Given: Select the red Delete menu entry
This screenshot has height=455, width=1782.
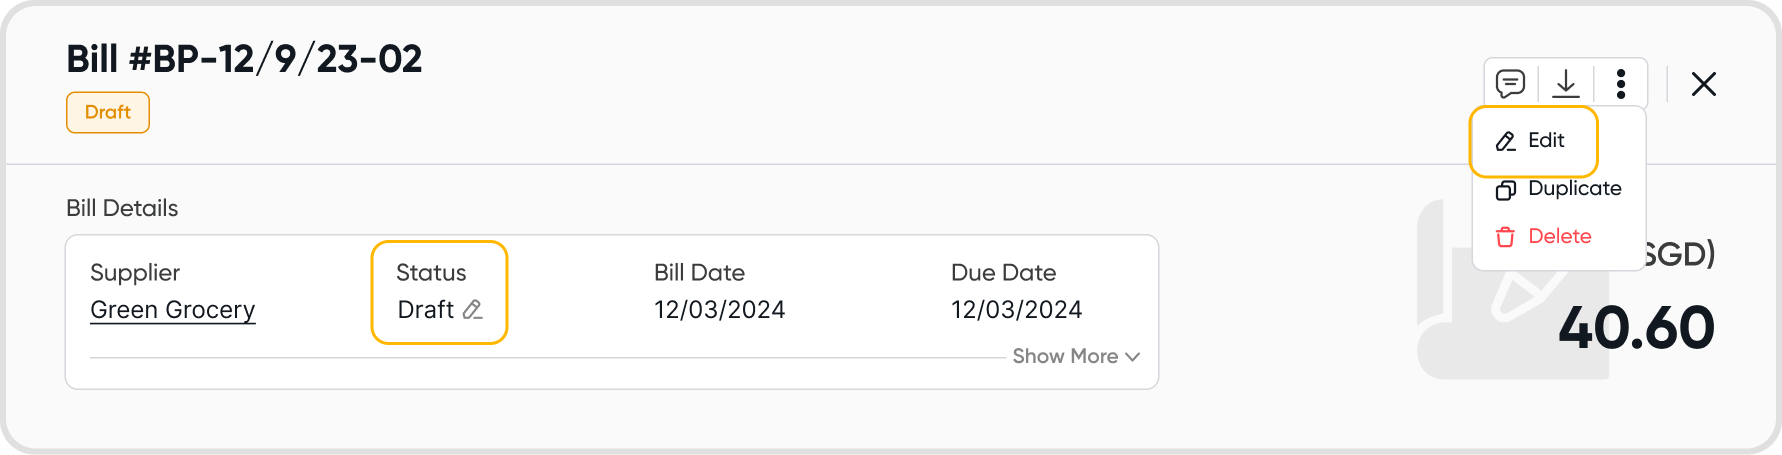Looking at the screenshot, I should click(x=1559, y=237).
